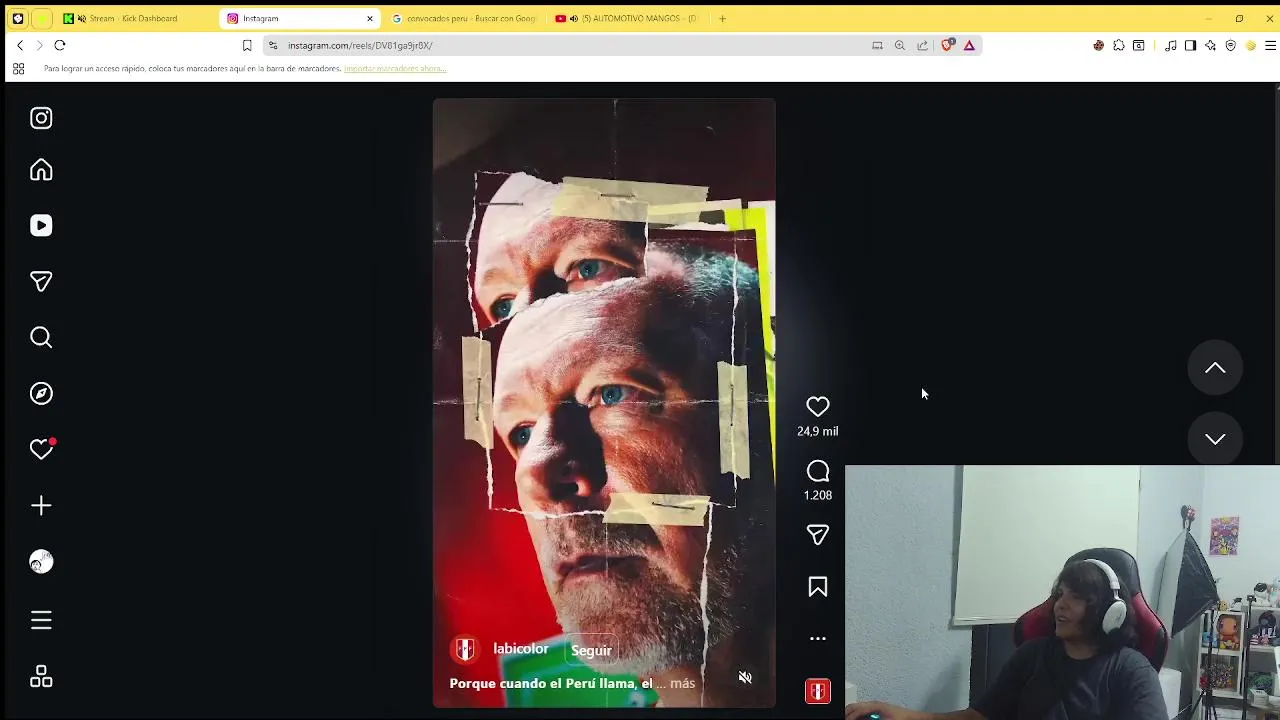Play or pause the reel video
This screenshot has height=720, width=1280.
(604, 403)
